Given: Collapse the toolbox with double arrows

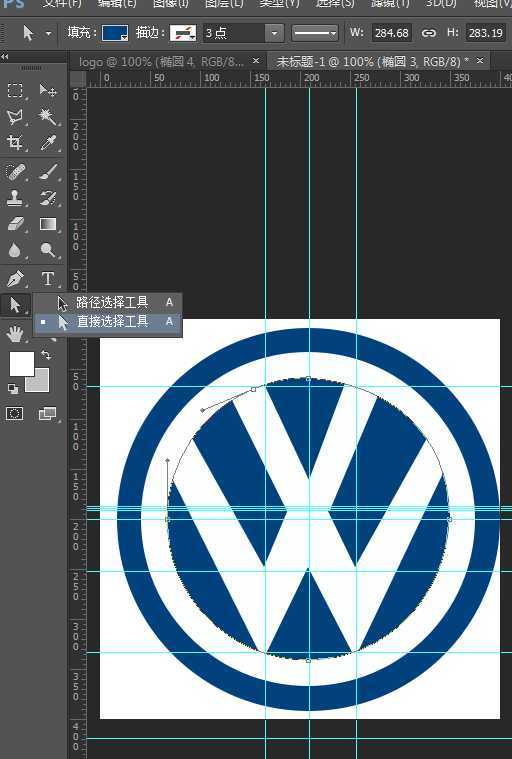Looking at the screenshot, I should pos(4,57).
